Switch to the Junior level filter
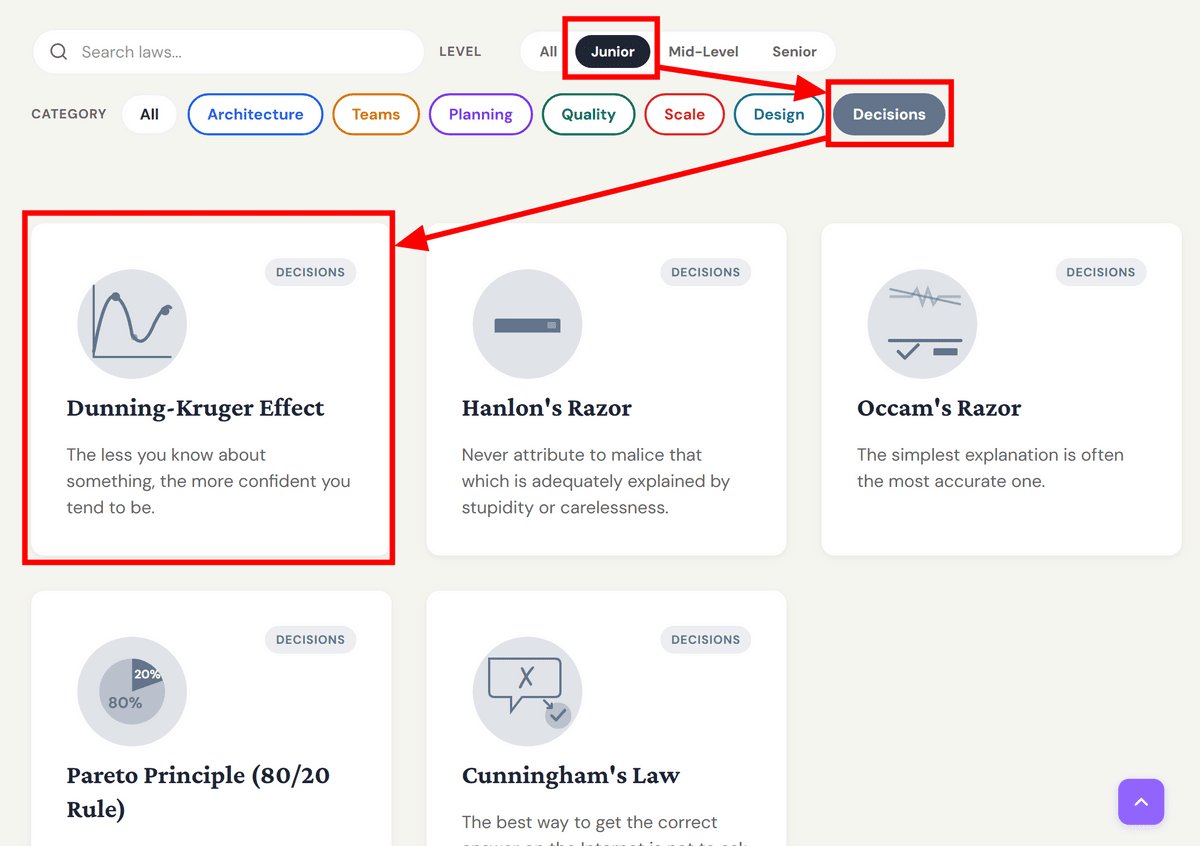Viewport: 1200px width, 846px height. point(612,52)
